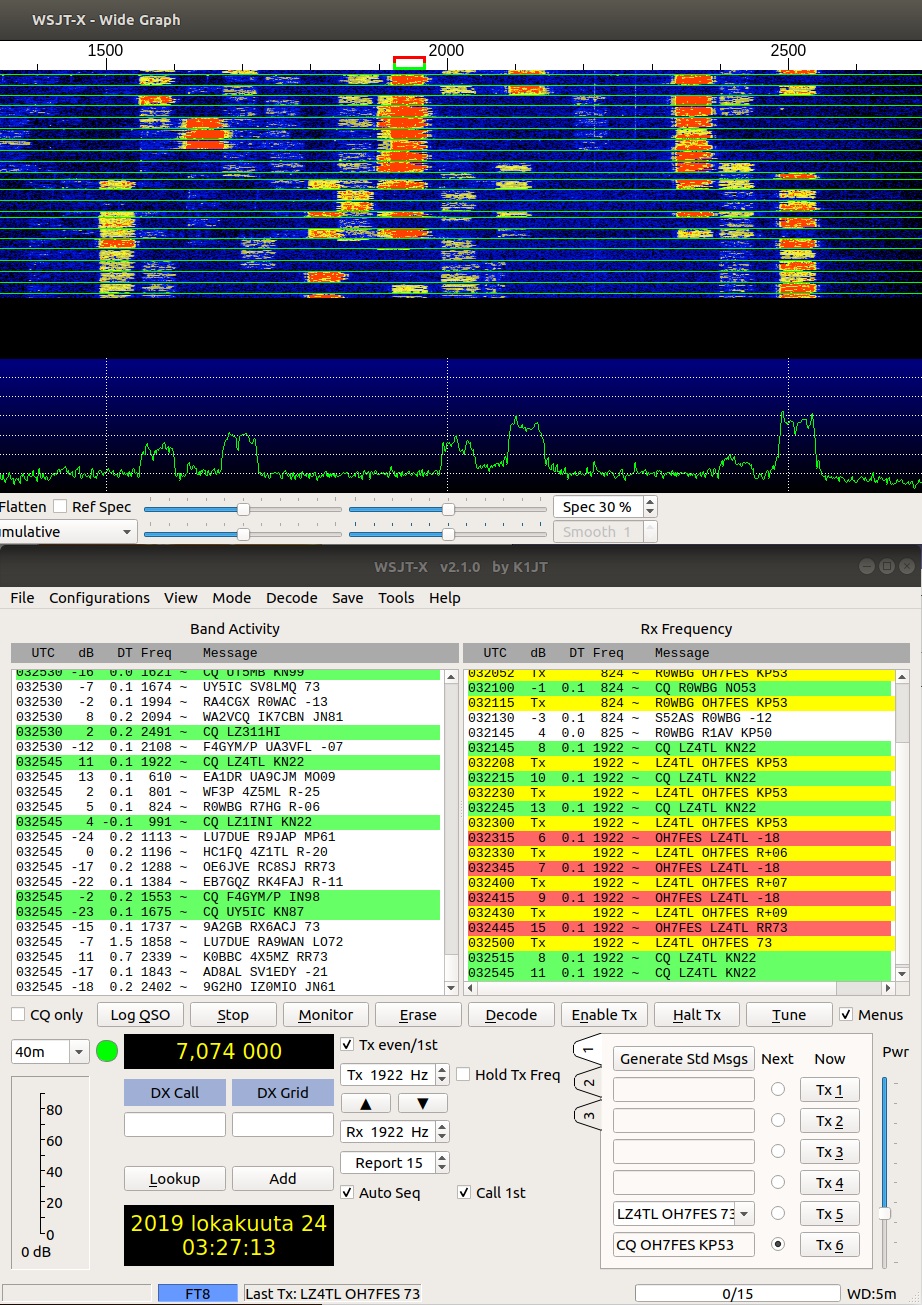Click the green status indicator circle
This screenshot has width=922, height=1305.
(x=107, y=1052)
